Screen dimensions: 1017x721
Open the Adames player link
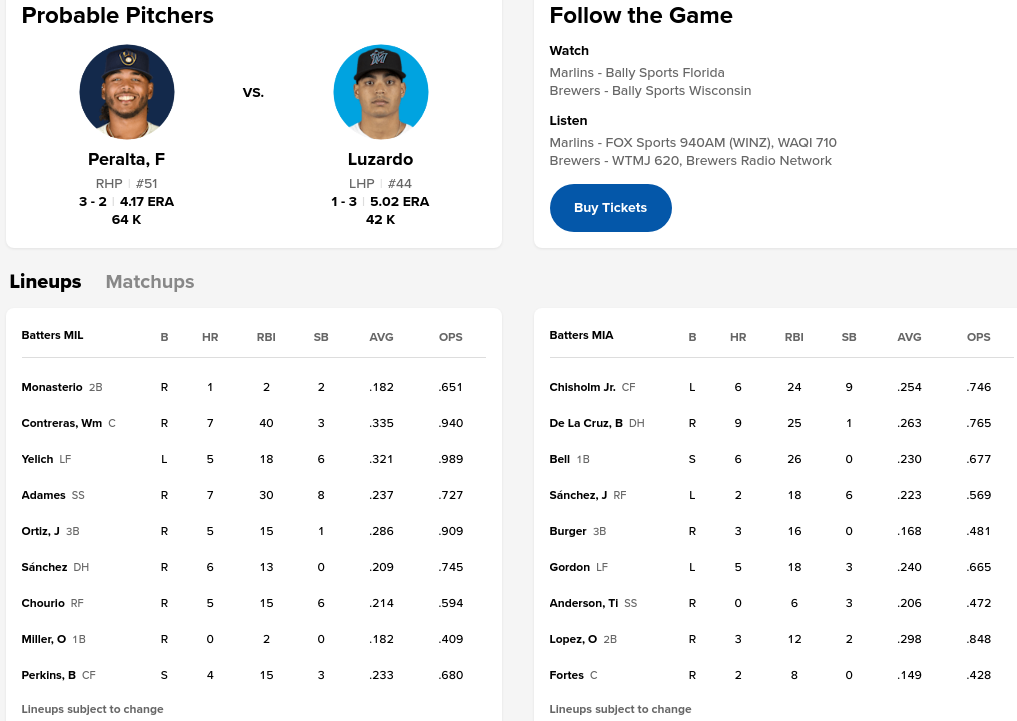[44, 495]
